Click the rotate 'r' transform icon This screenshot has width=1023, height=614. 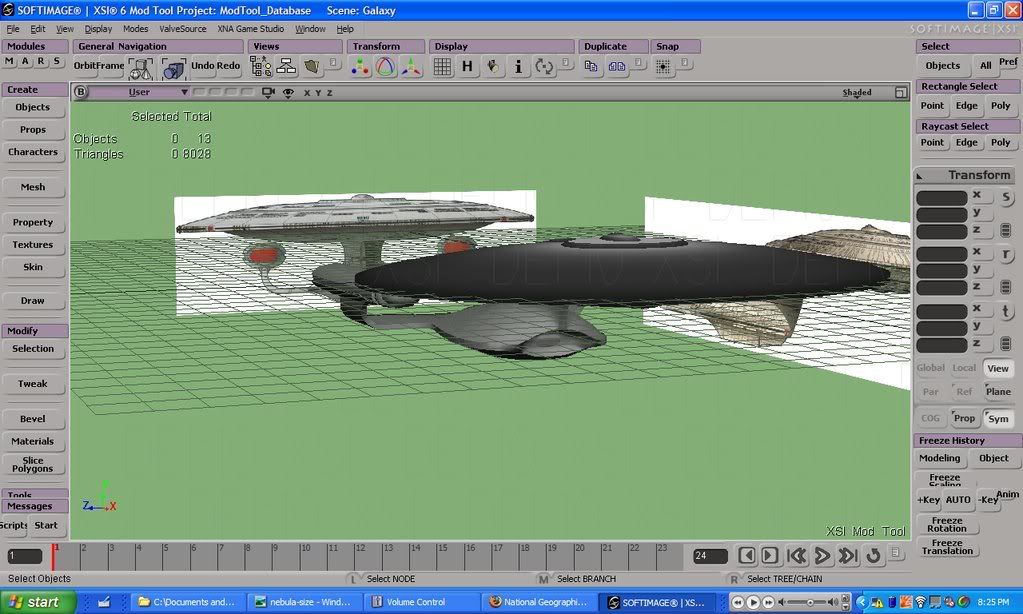tap(1006, 255)
